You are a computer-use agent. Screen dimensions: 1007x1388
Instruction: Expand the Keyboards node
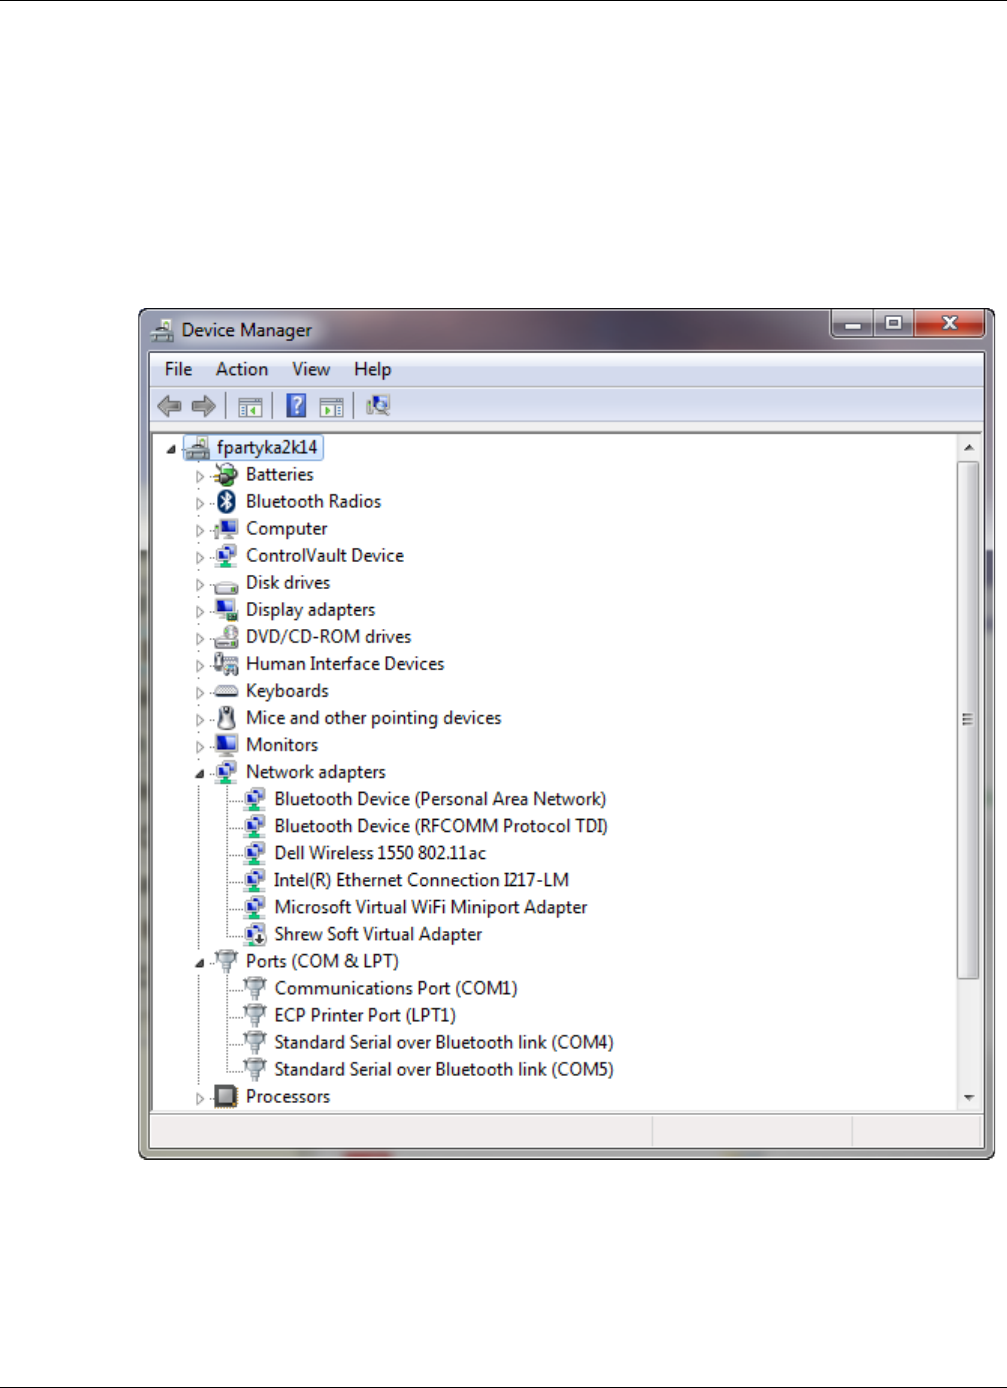click(200, 692)
